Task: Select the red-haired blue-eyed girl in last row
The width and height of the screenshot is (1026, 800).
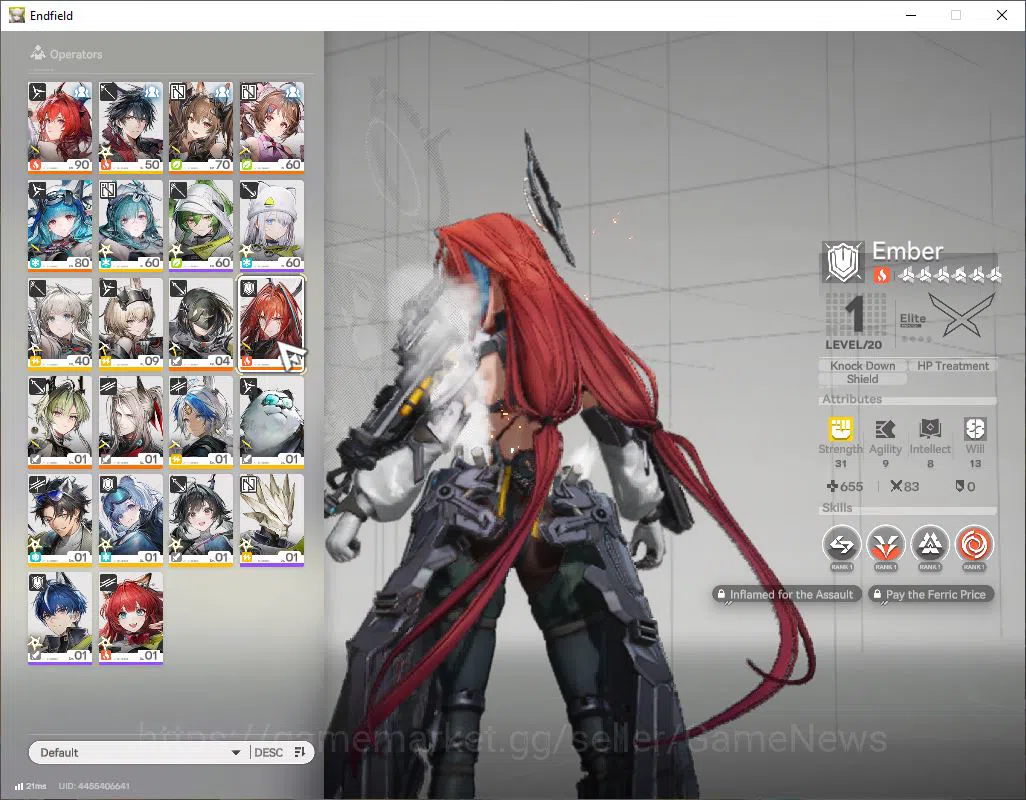Action: (x=130, y=618)
